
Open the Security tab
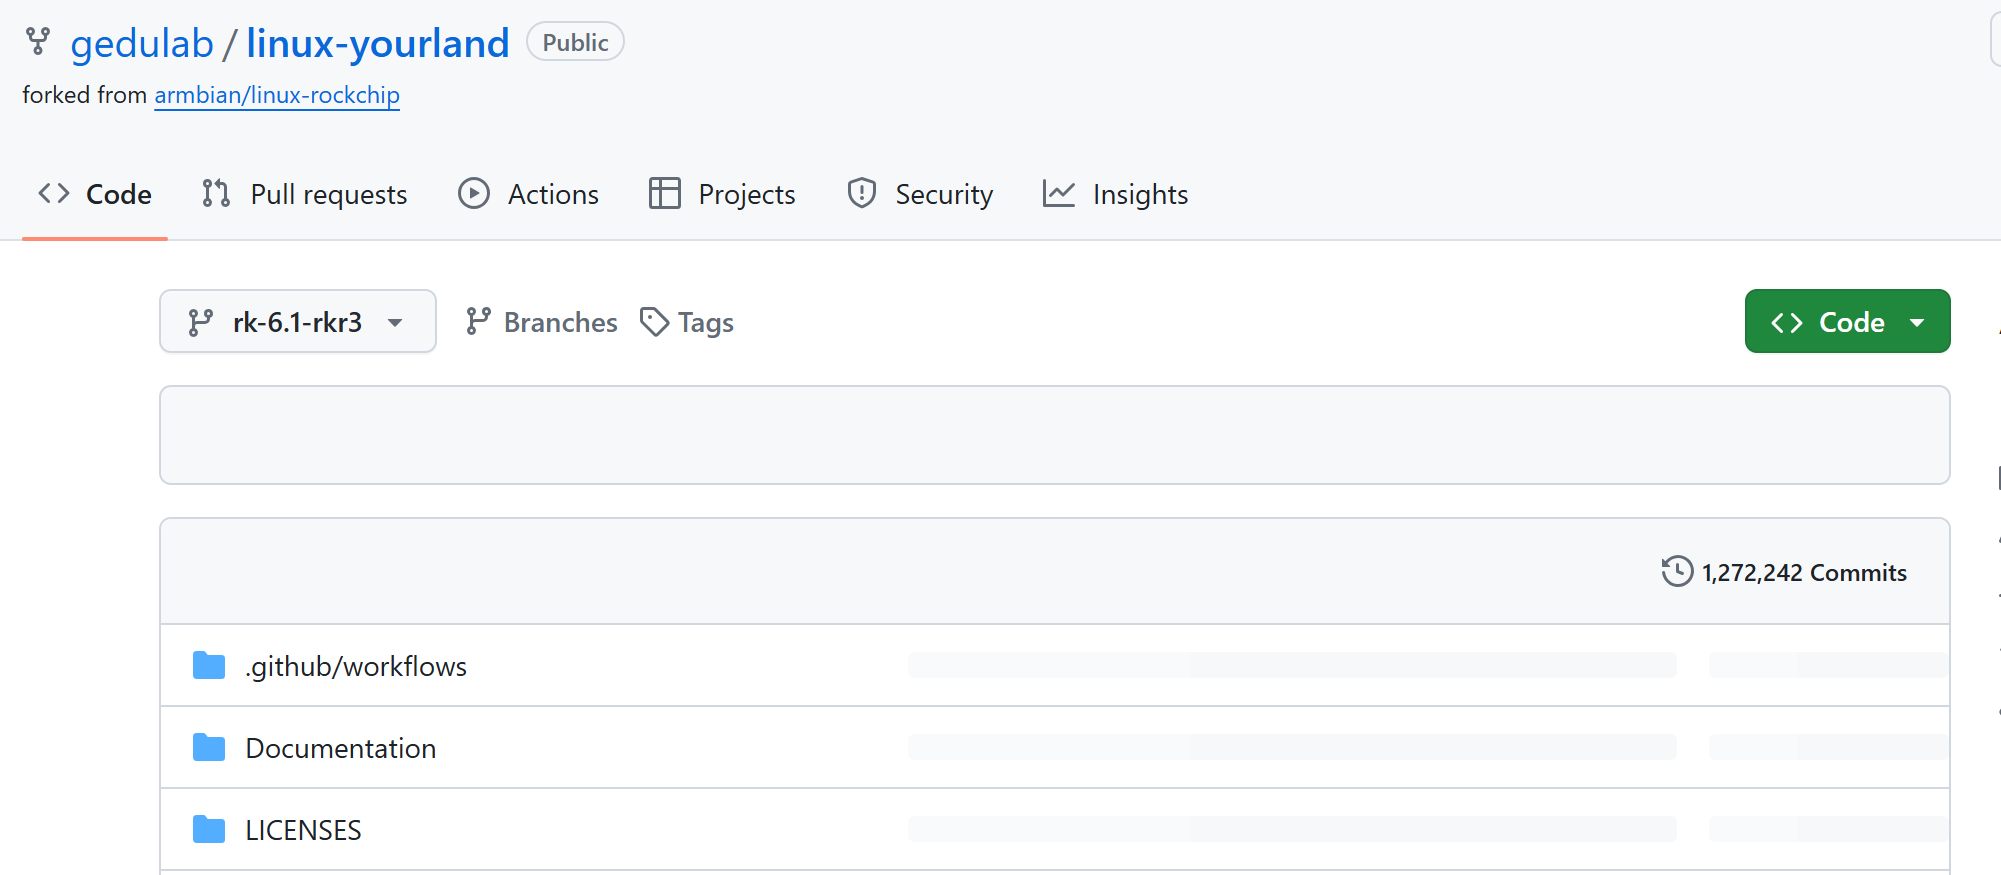point(920,194)
